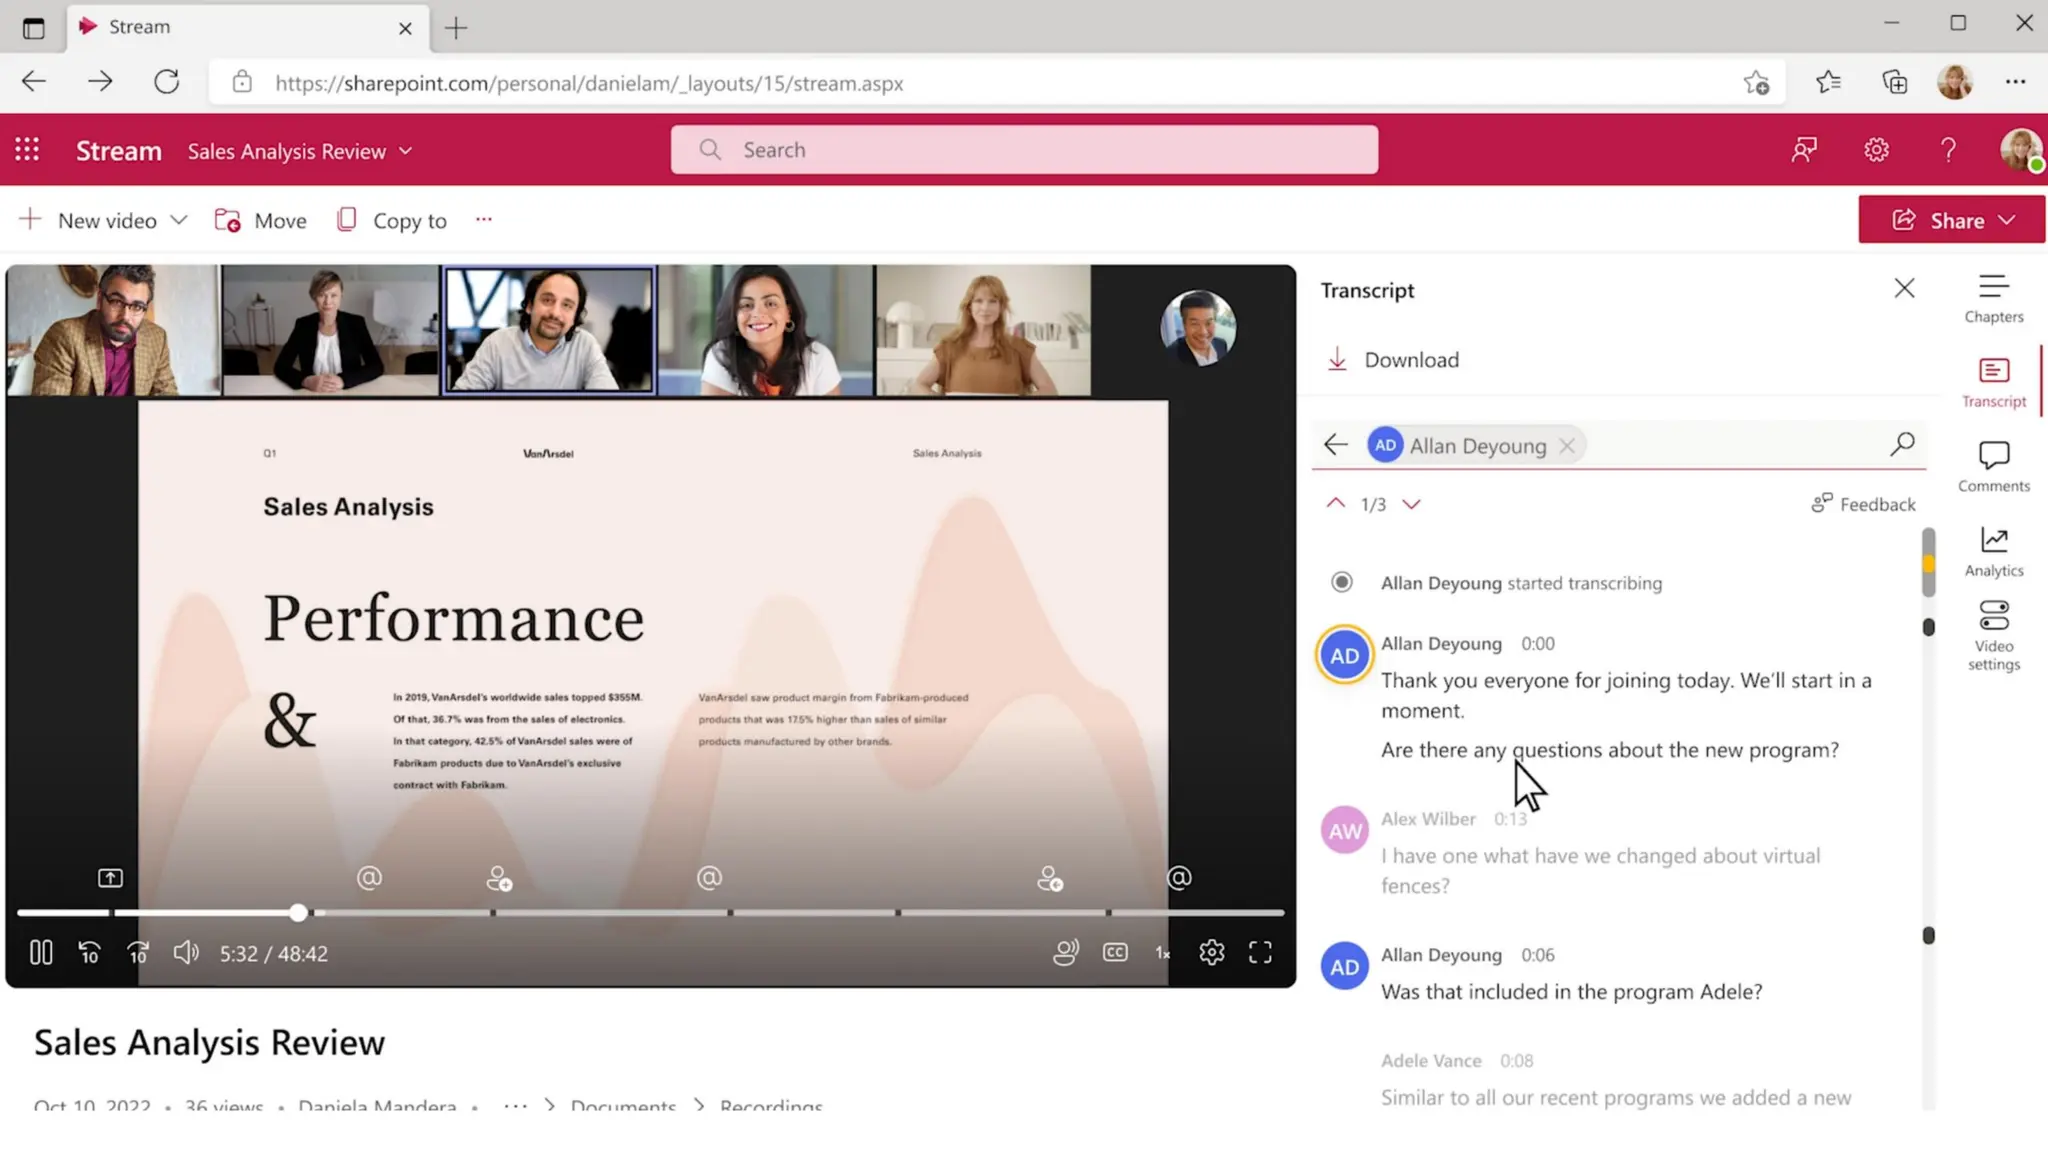
Task: Open the Chapters panel
Action: pyautogui.click(x=1993, y=298)
